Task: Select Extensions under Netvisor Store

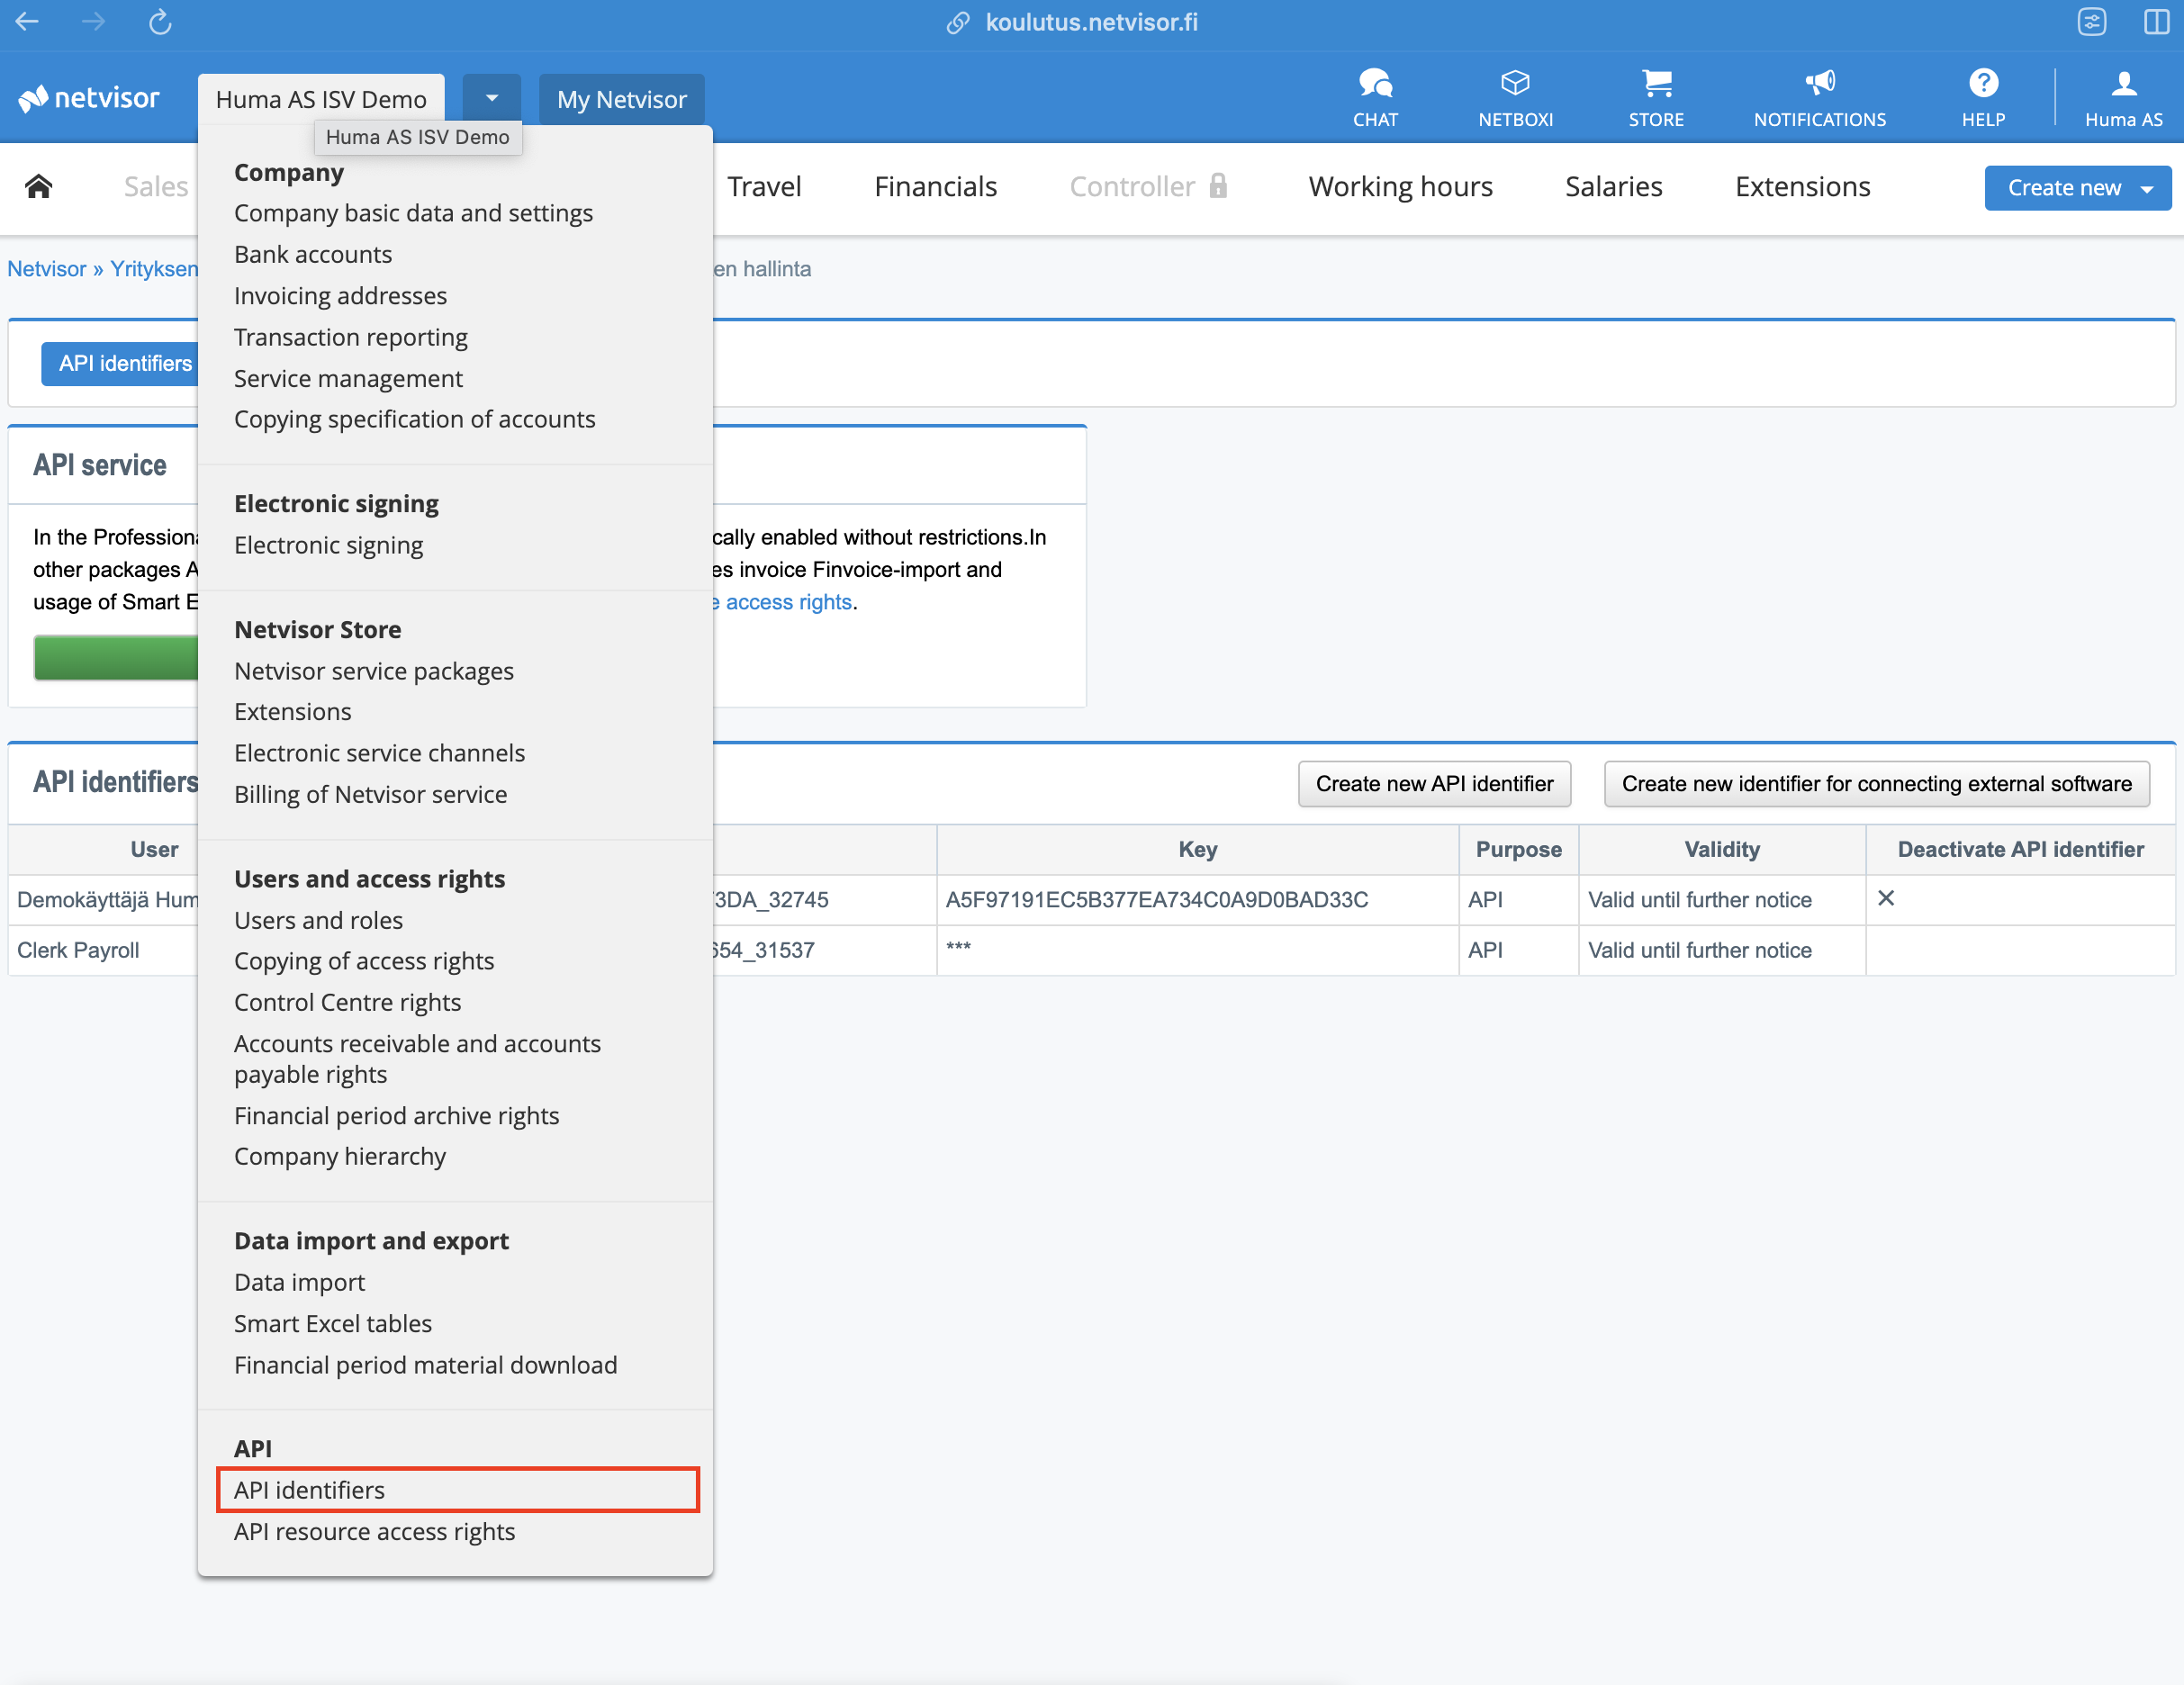Action: click(292, 711)
